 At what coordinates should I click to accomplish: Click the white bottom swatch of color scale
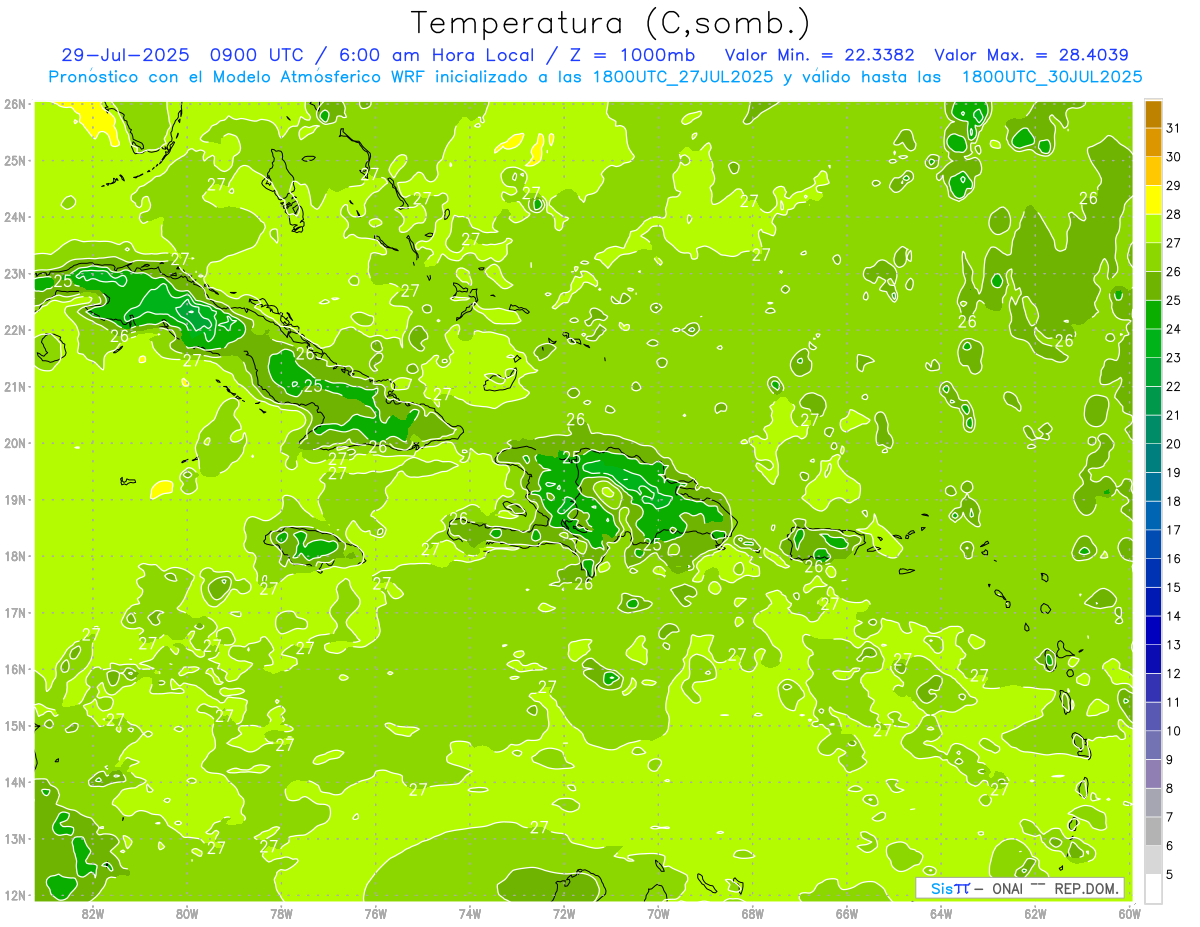coord(1153,889)
